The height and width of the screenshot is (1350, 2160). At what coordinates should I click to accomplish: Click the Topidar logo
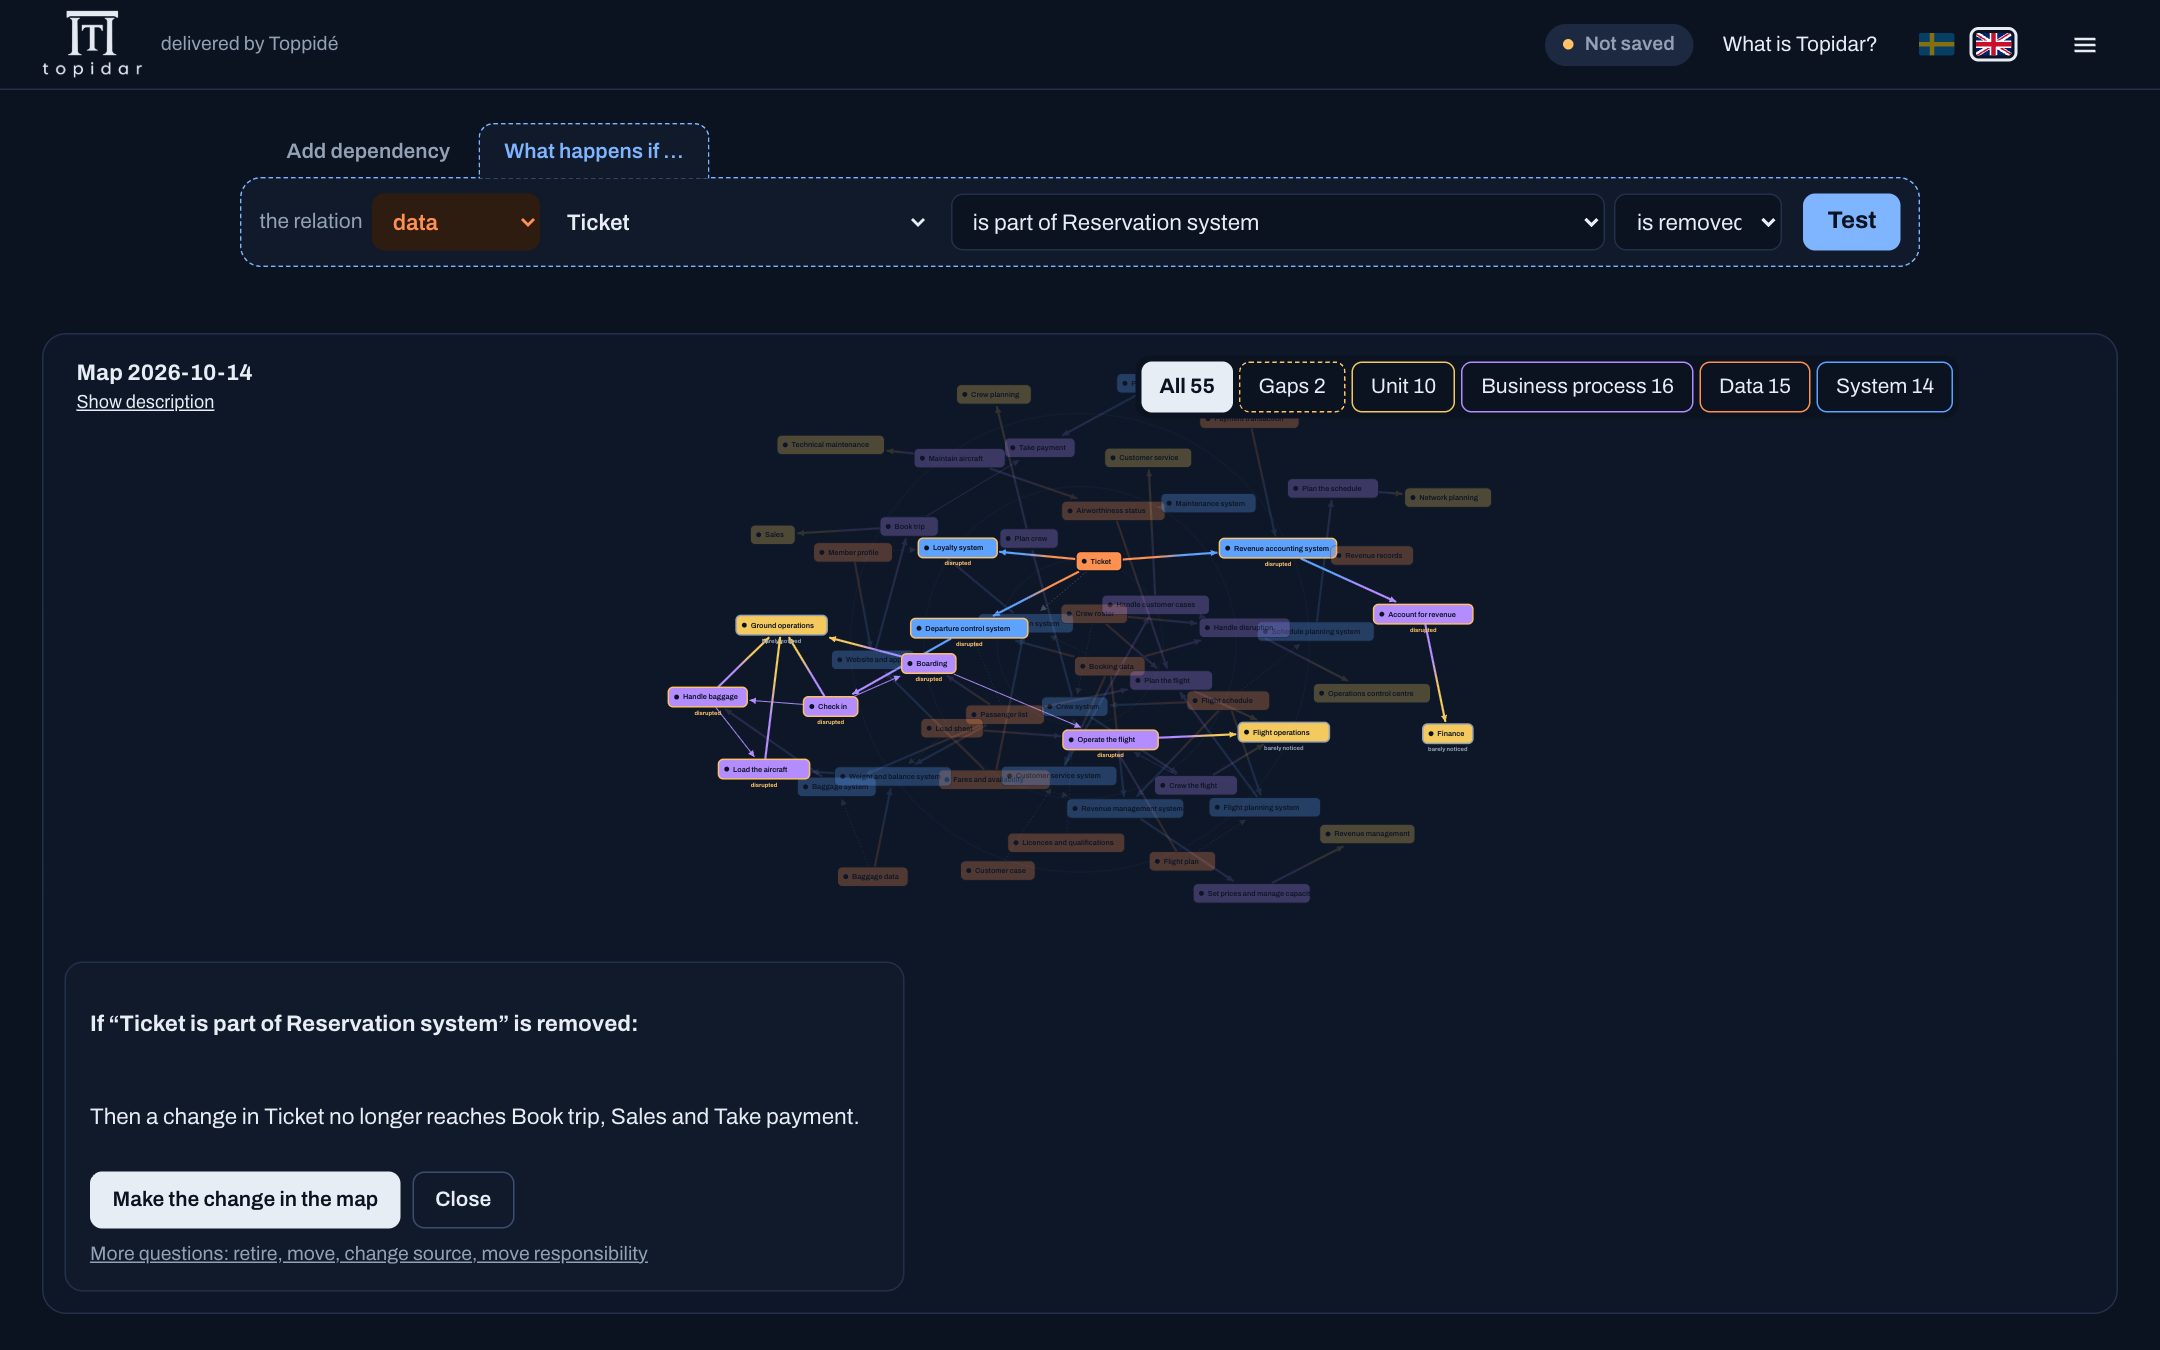click(x=92, y=44)
